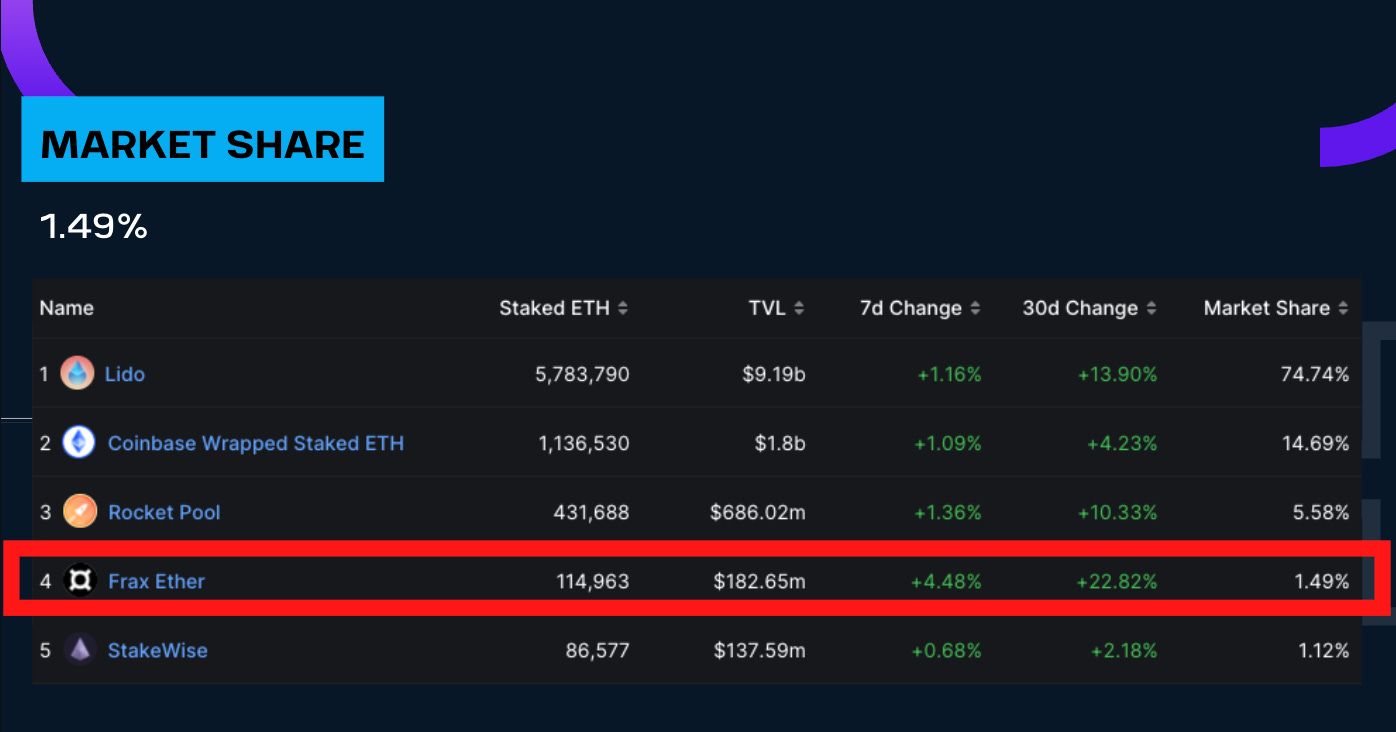Click the StakeWise logo icon
The width and height of the screenshot is (1396, 732).
tap(80, 650)
